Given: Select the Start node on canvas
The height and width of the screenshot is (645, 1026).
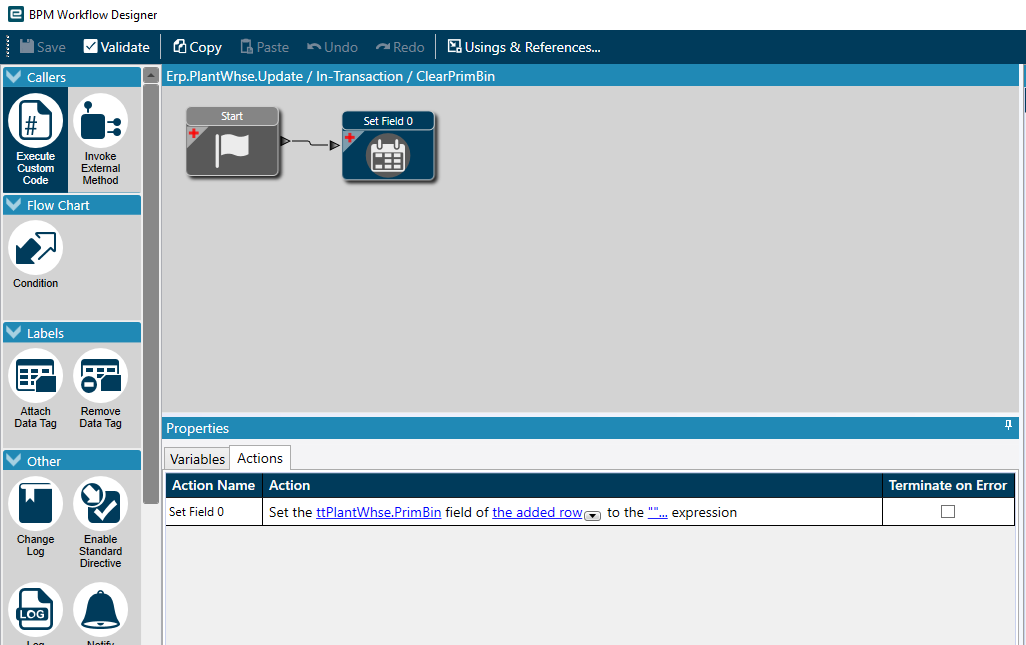Looking at the screenshot, I should click(232, 142).
